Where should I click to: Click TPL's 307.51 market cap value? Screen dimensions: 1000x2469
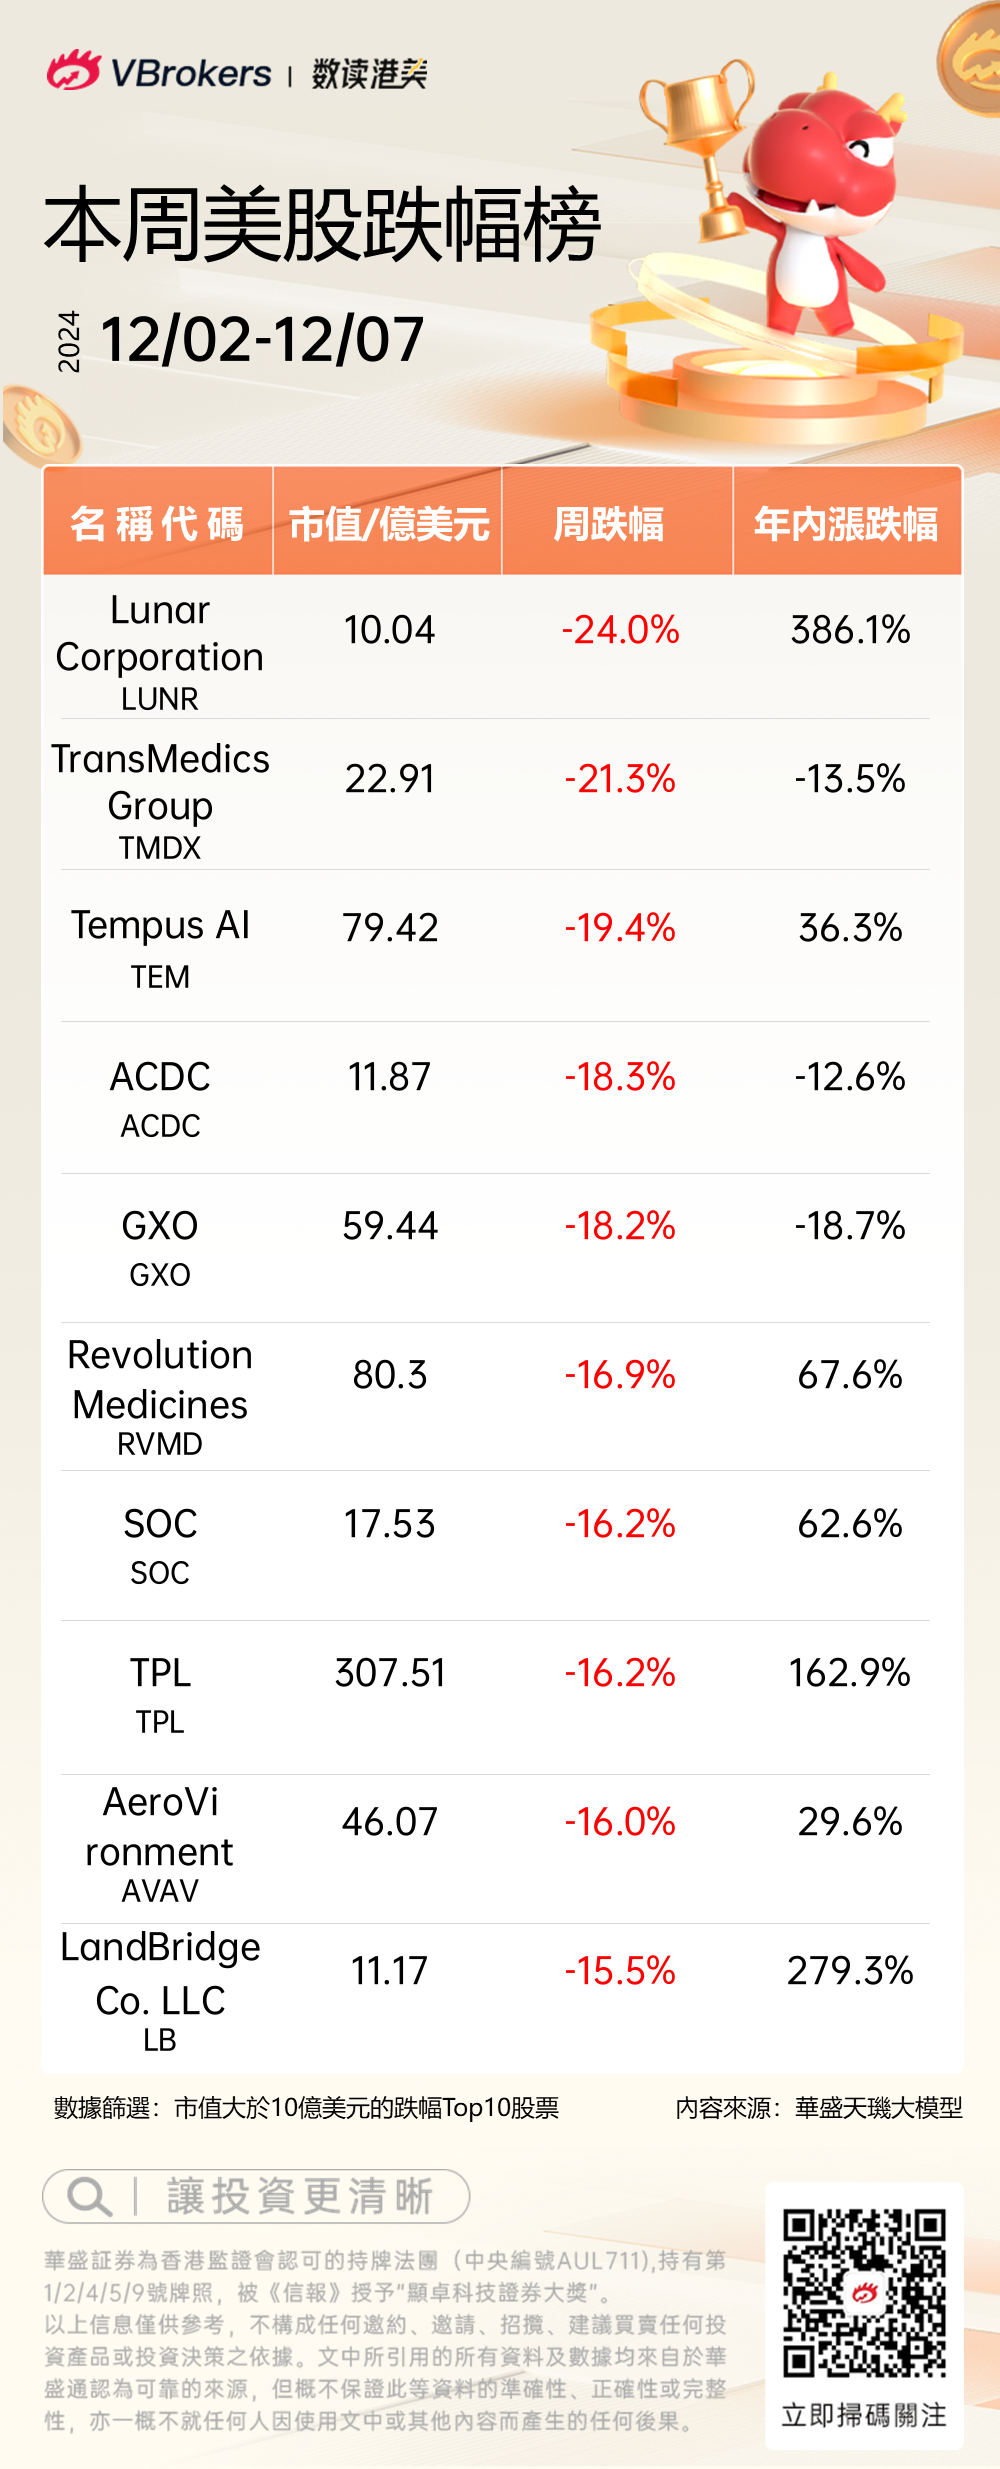(390, 1673)
